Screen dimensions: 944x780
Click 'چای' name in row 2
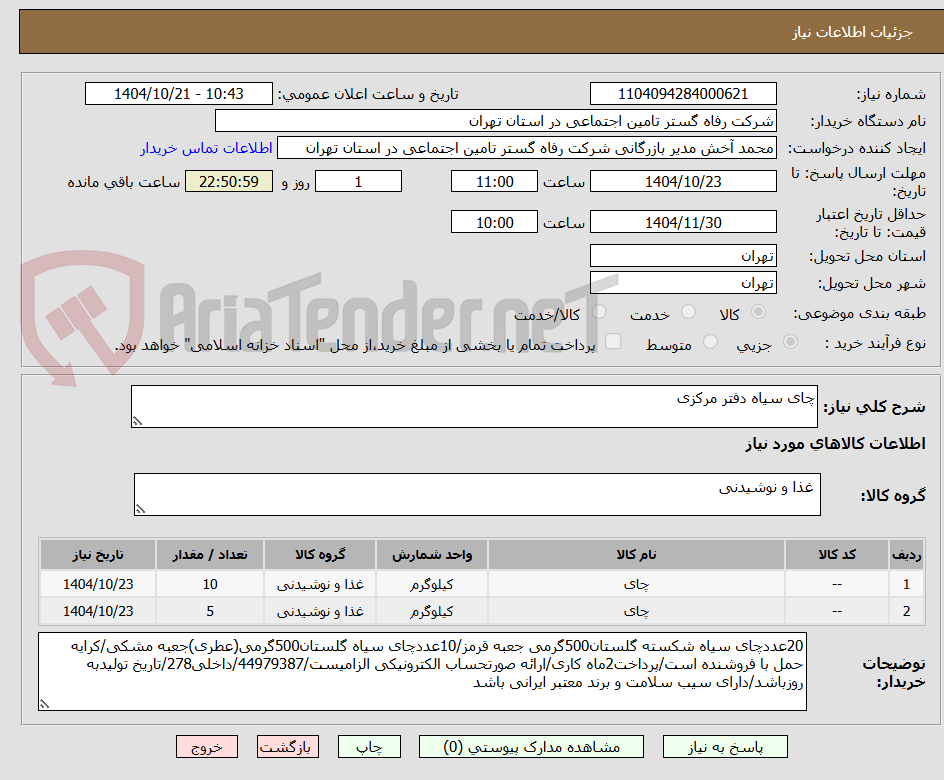[x=636, y=611]
